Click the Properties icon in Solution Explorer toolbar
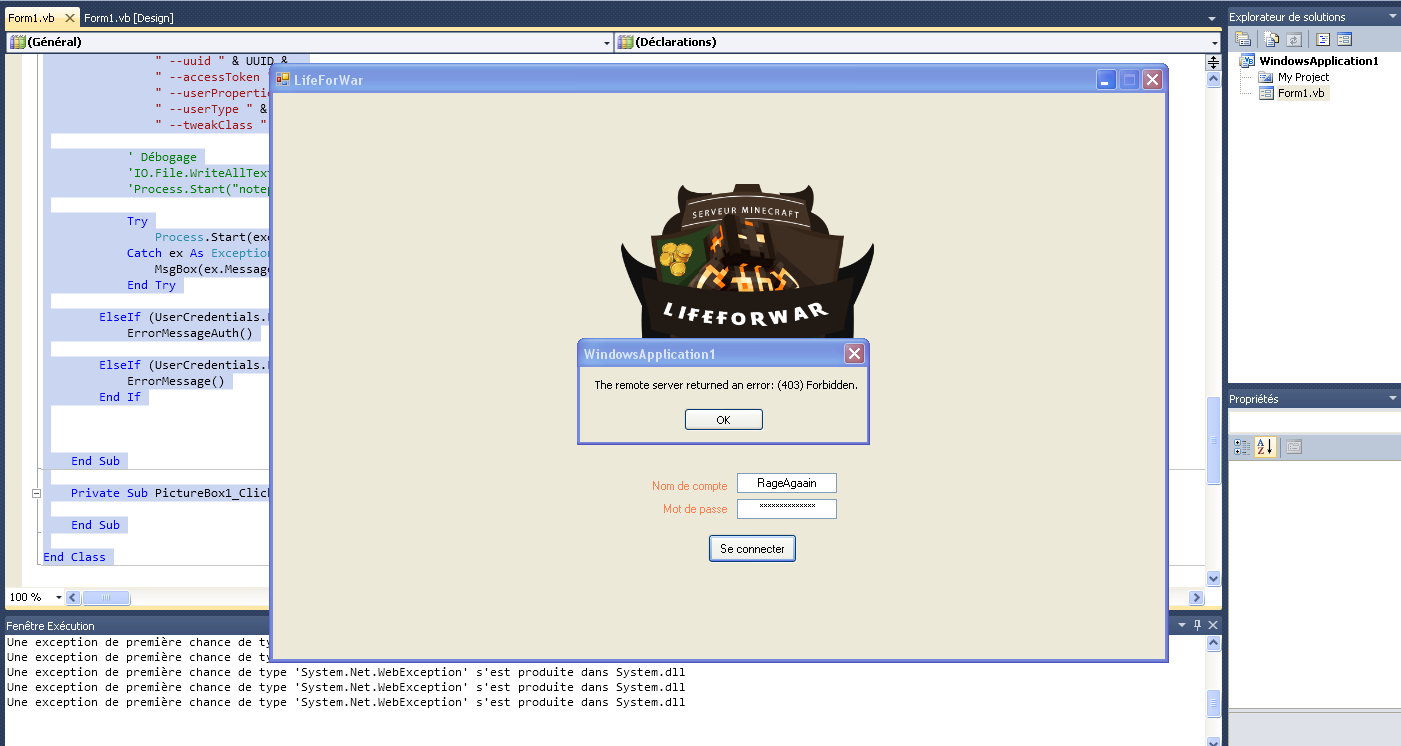 1243,39
